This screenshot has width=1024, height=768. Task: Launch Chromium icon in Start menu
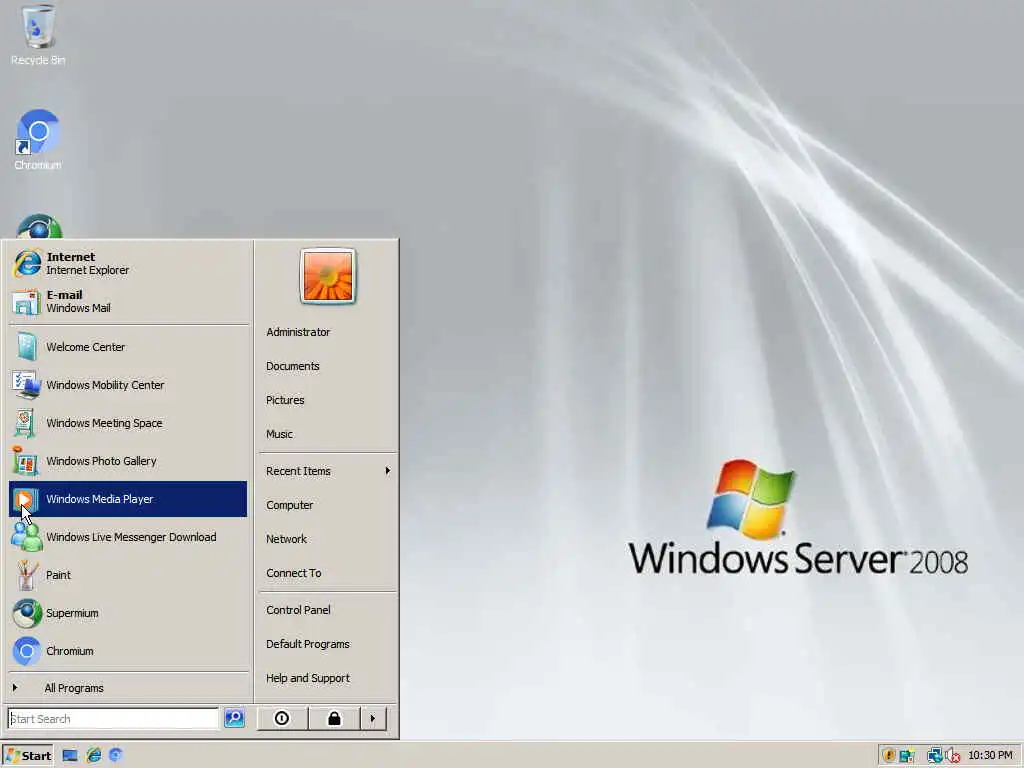(x=27, y=651)
